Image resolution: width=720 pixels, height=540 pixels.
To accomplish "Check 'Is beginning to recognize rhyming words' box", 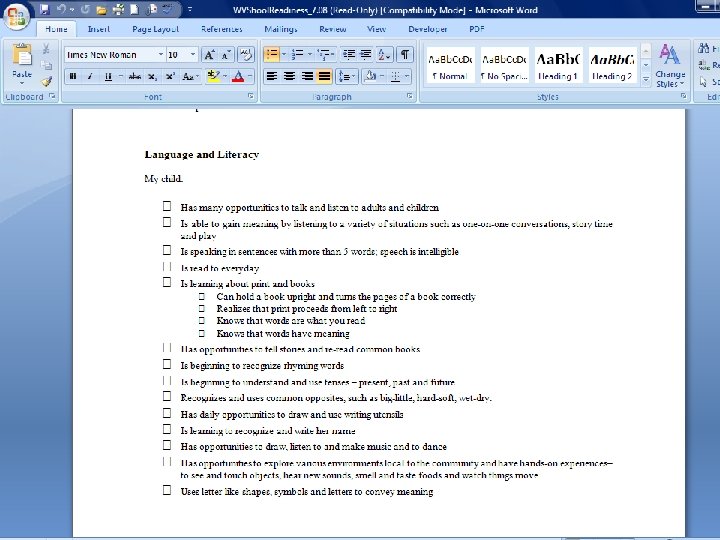I will point(167,364).
